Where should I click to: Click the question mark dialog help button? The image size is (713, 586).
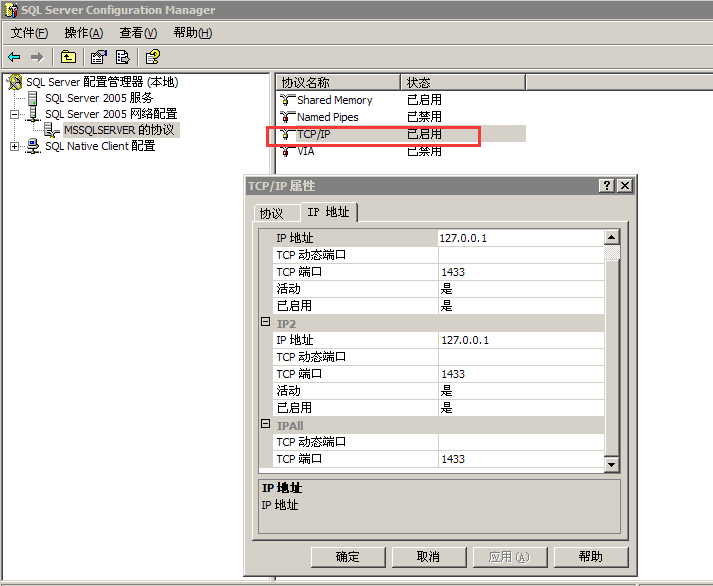click(607, 186)
